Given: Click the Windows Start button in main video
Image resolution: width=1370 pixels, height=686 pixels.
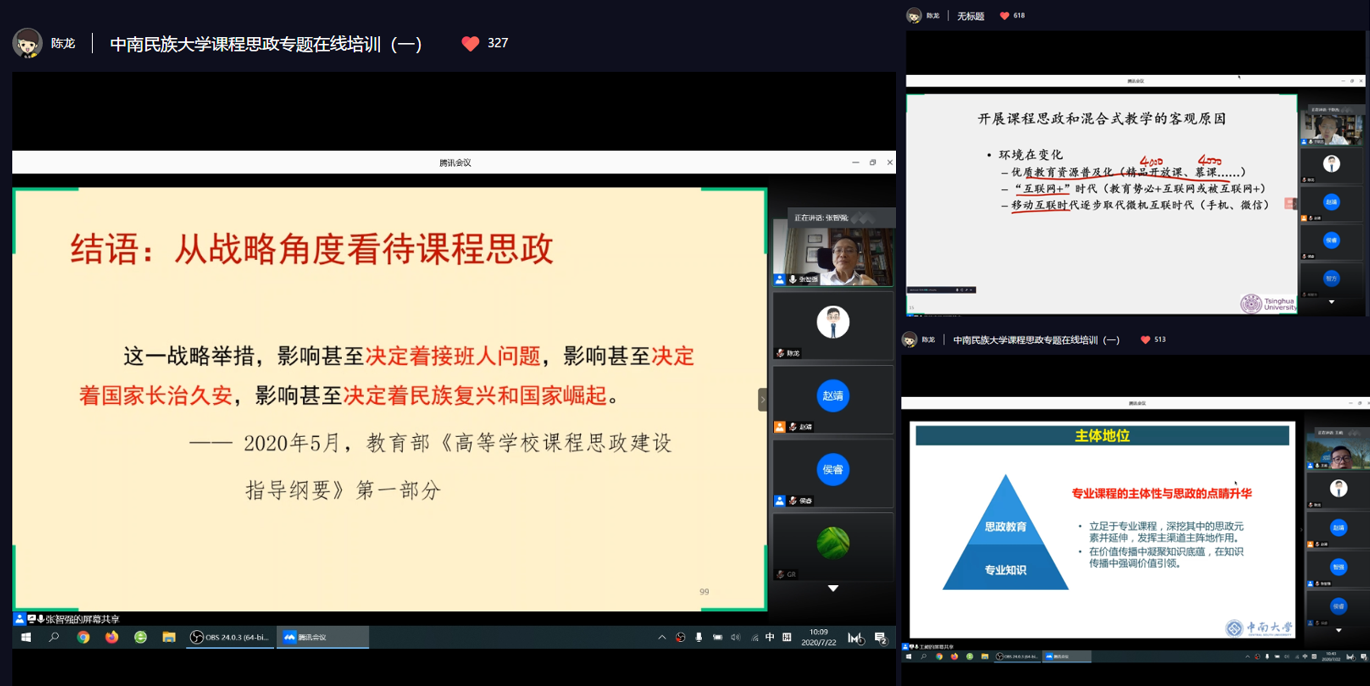Looking at the screenshot, I should point(26,637).
